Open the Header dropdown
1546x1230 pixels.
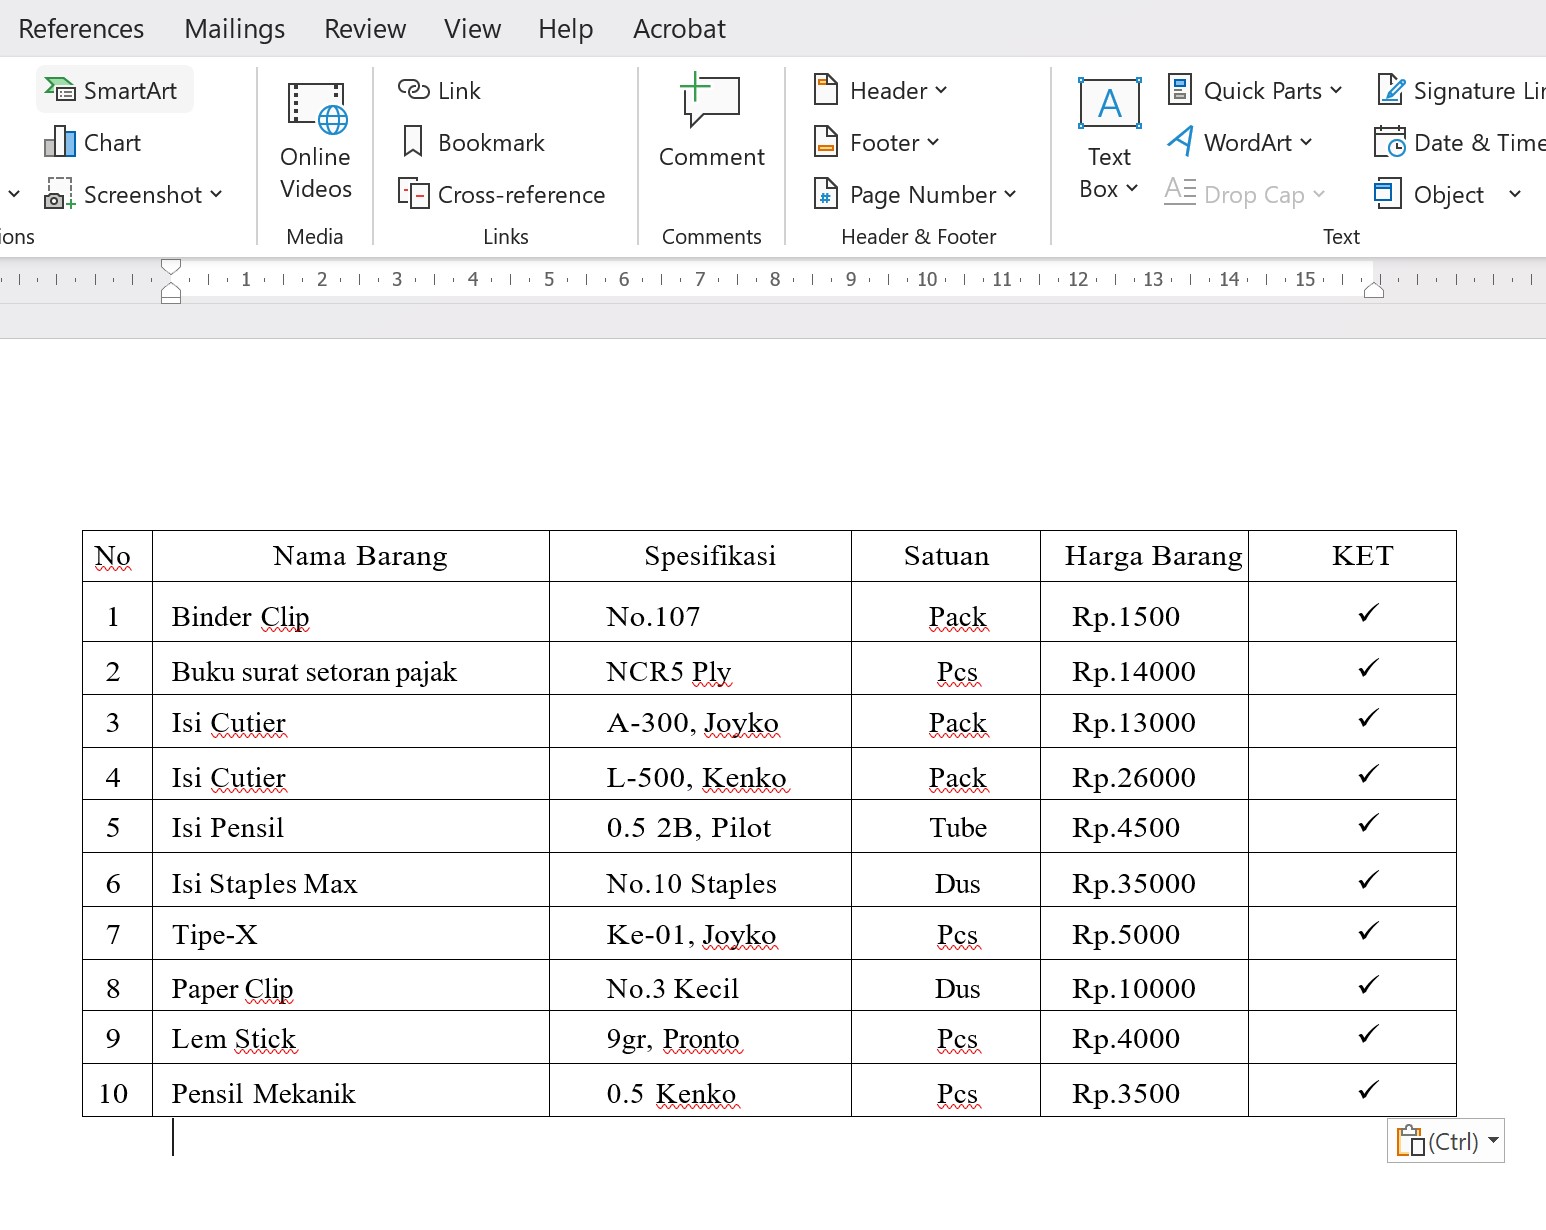(879, 90)
